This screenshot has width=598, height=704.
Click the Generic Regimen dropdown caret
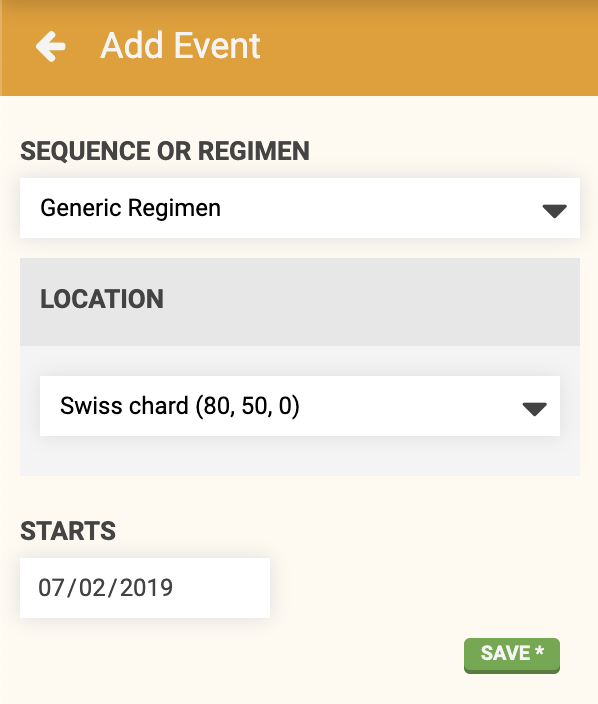click(554, 211)
